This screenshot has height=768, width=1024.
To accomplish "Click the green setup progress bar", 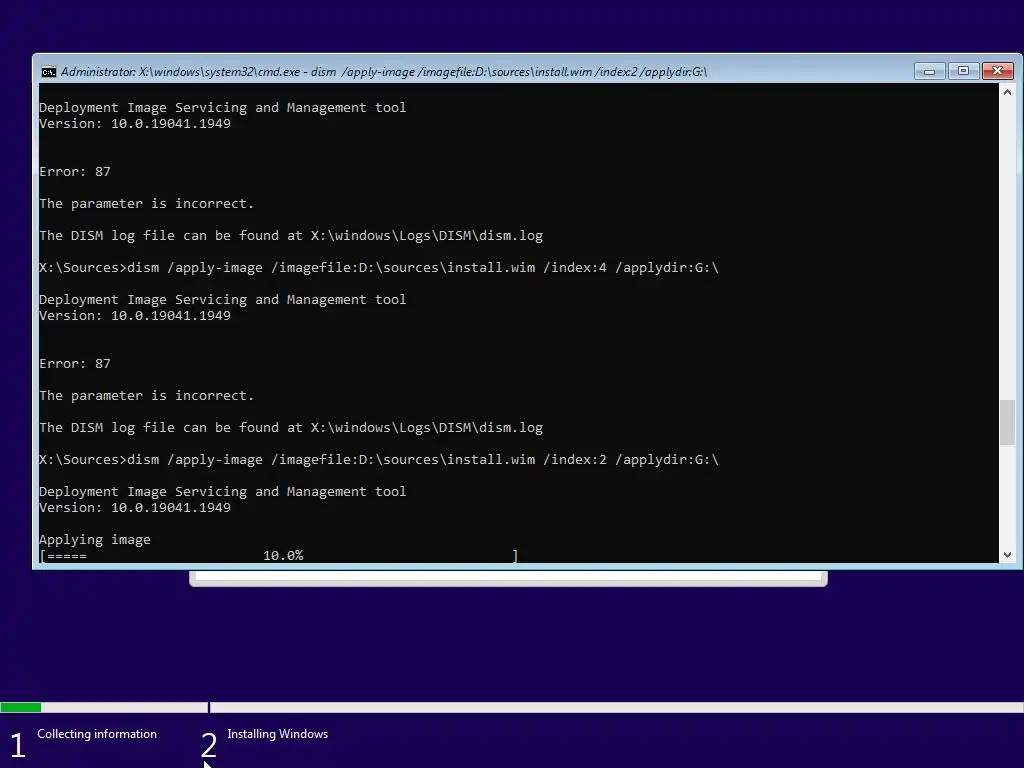I will pos(21,707).
